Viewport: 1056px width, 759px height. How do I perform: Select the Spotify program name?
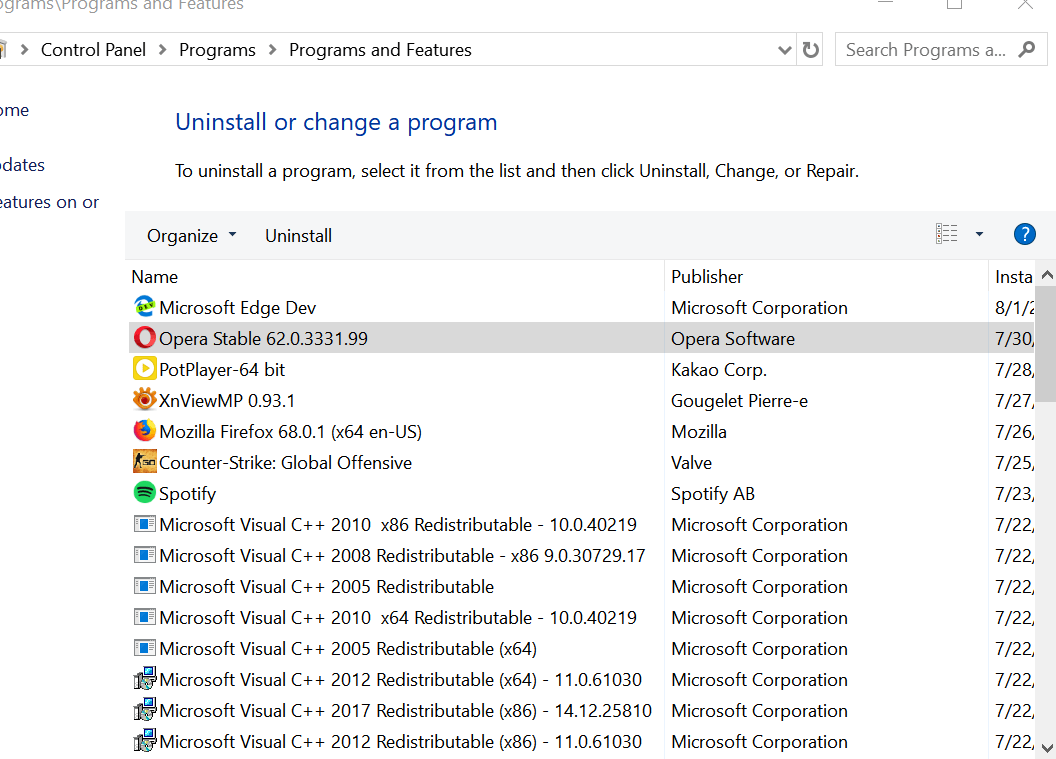click(187, 494)
